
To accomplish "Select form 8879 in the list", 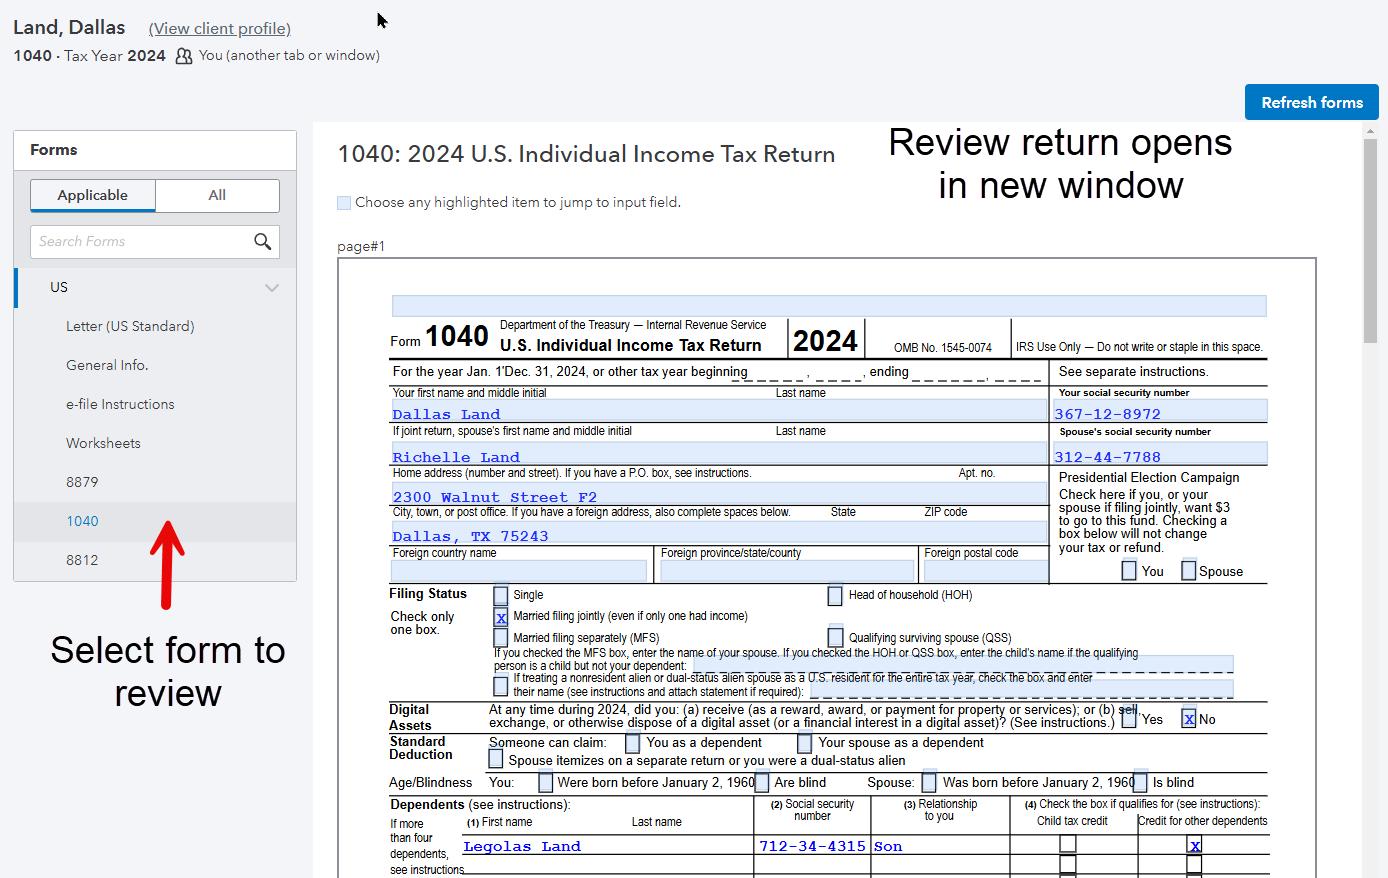I will (82, 482).
